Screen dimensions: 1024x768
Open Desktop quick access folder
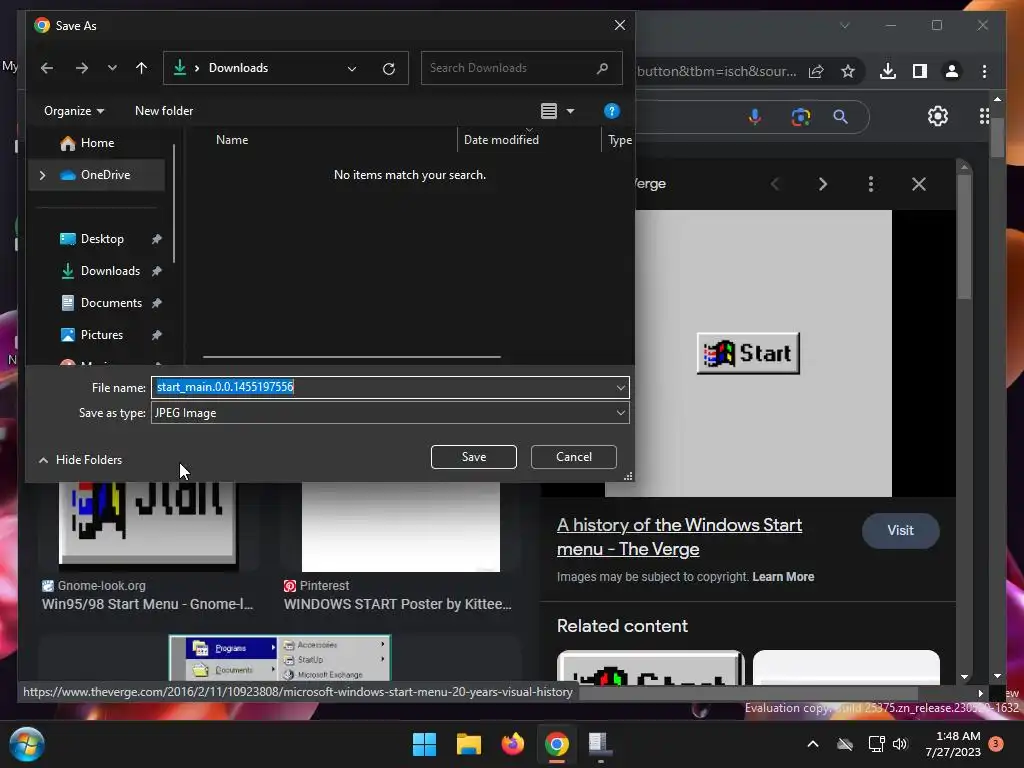pos(101,239)
